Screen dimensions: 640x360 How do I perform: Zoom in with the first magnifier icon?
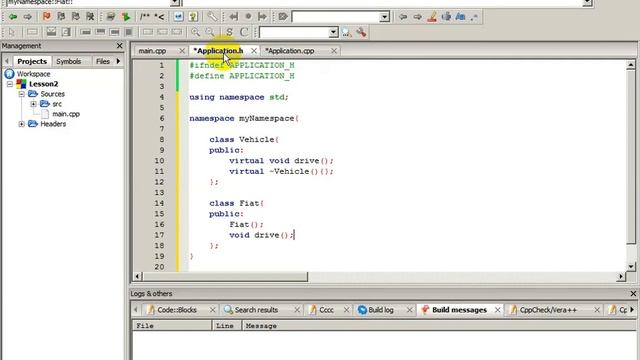(196, 32)
